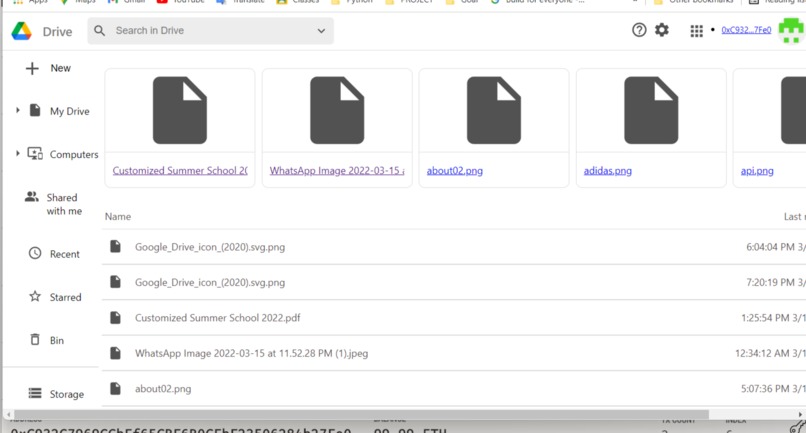Image resolution: width=806 pixels, height=433 pixels.
Task: Open the about02.png card link
Action: click(x=454, y=171)
